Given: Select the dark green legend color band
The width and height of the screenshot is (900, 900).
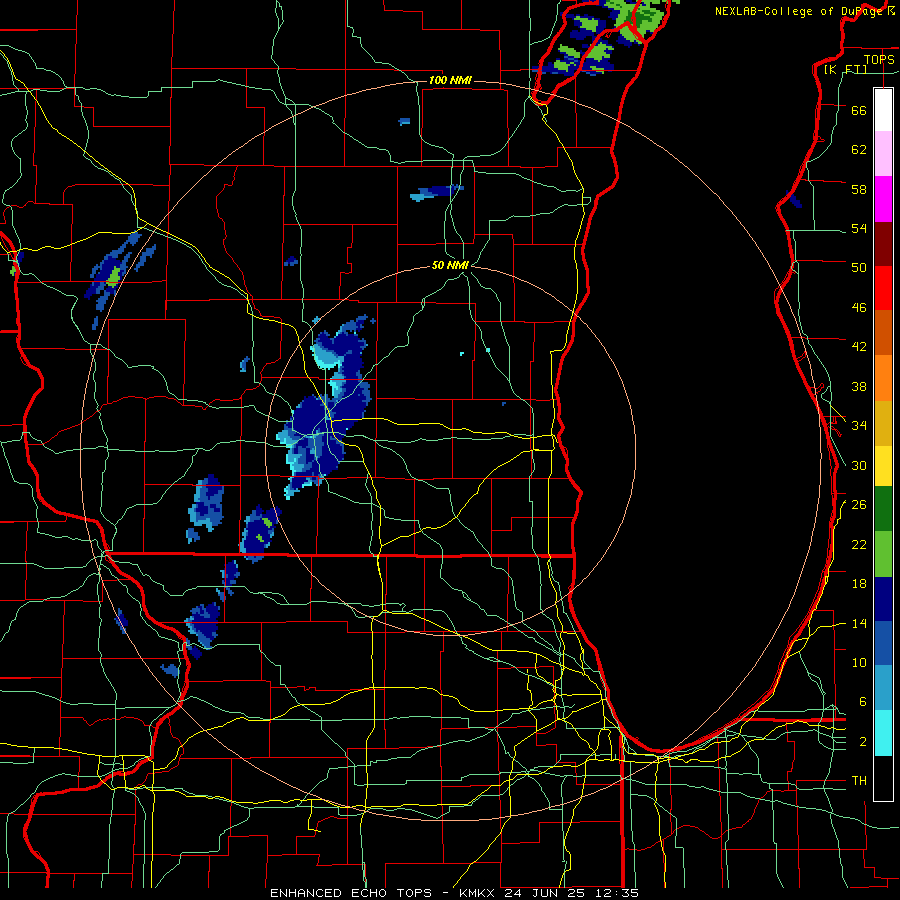Looking at the screenshot, I should pos(883,509).
